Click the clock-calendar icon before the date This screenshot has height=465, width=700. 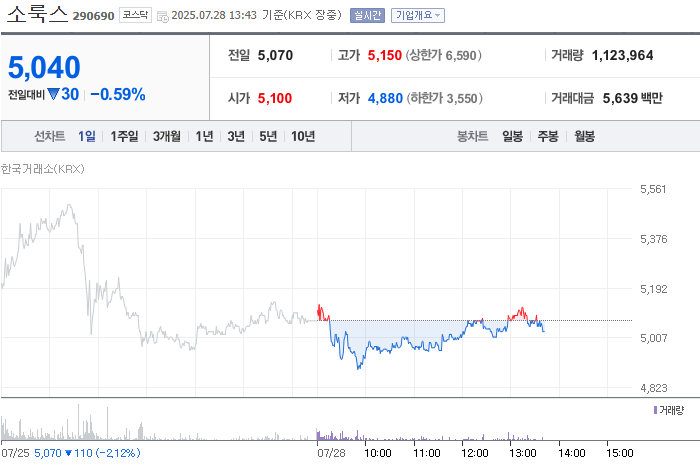162,17
